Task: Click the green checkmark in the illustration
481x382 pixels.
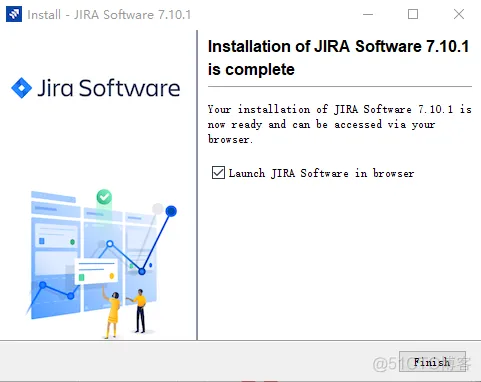Action: (104, 197)
